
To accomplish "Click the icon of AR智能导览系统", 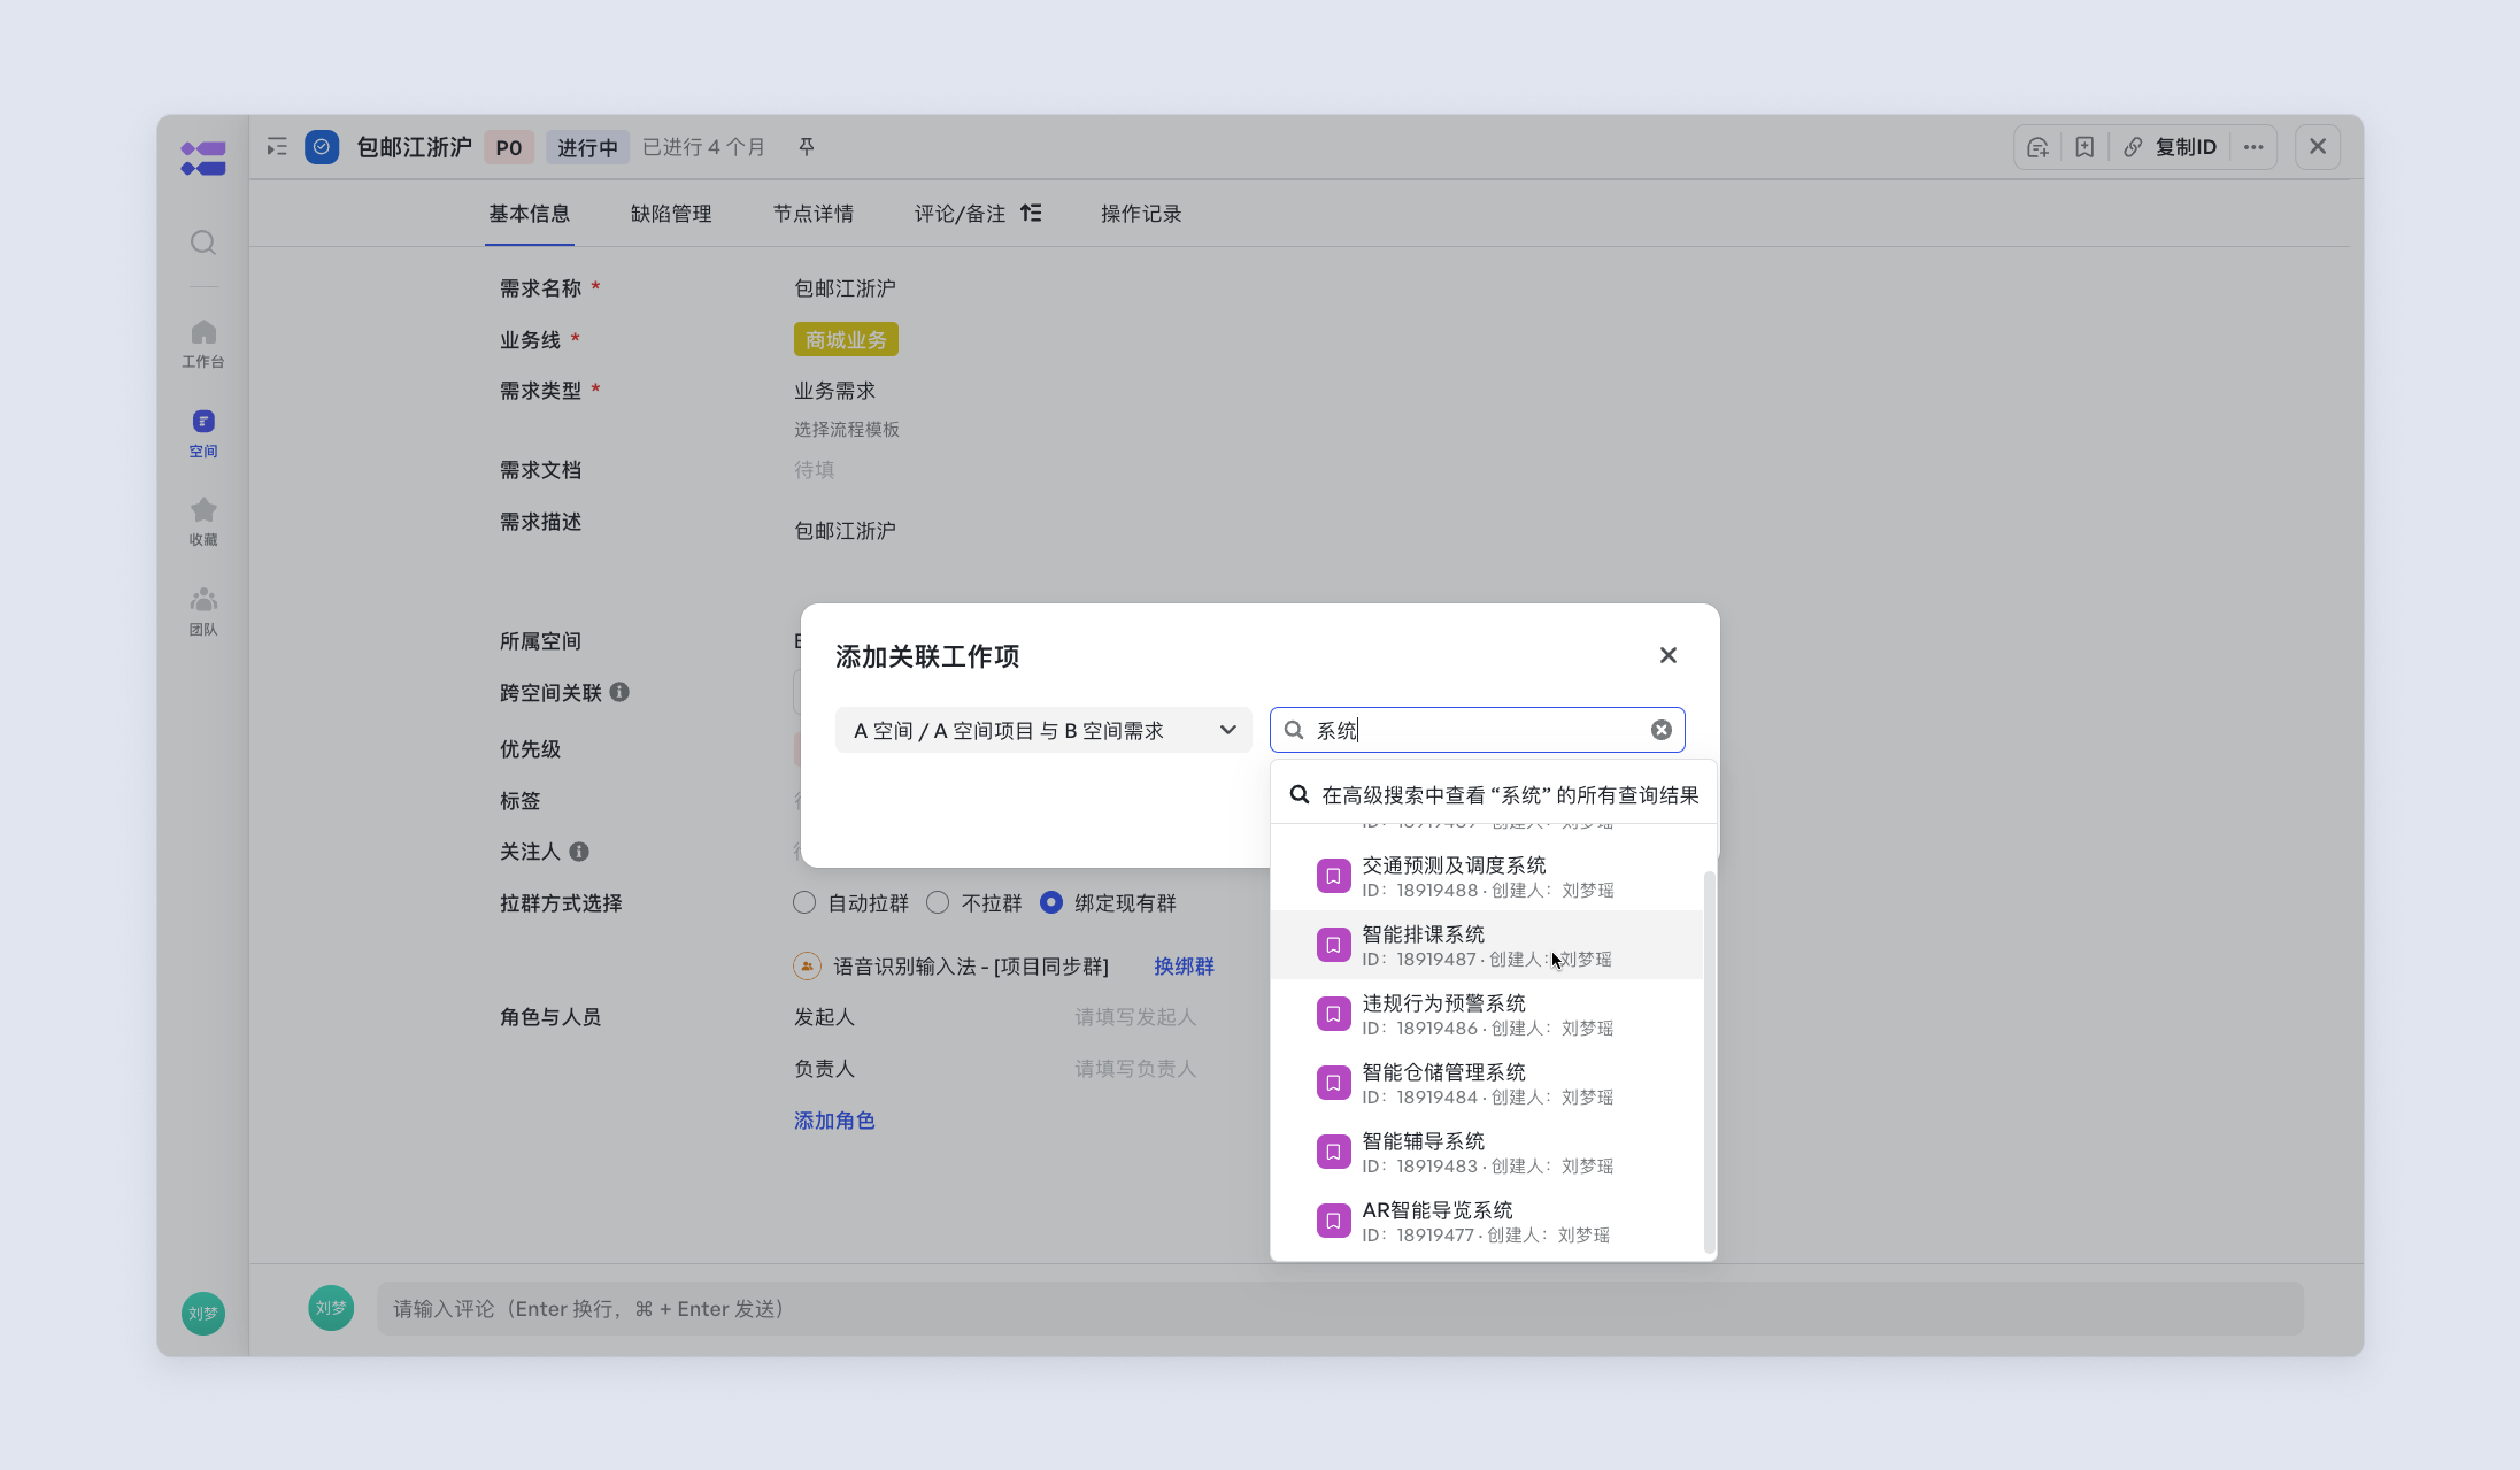I will coord(1333,1221).
